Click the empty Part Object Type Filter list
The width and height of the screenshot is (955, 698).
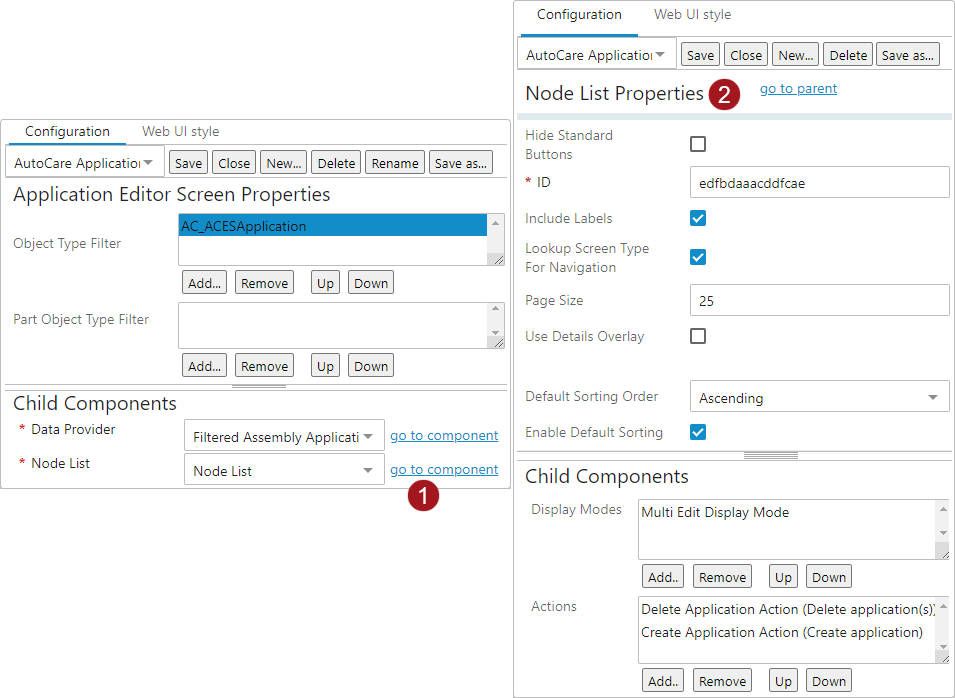click(x=334, y=325)
